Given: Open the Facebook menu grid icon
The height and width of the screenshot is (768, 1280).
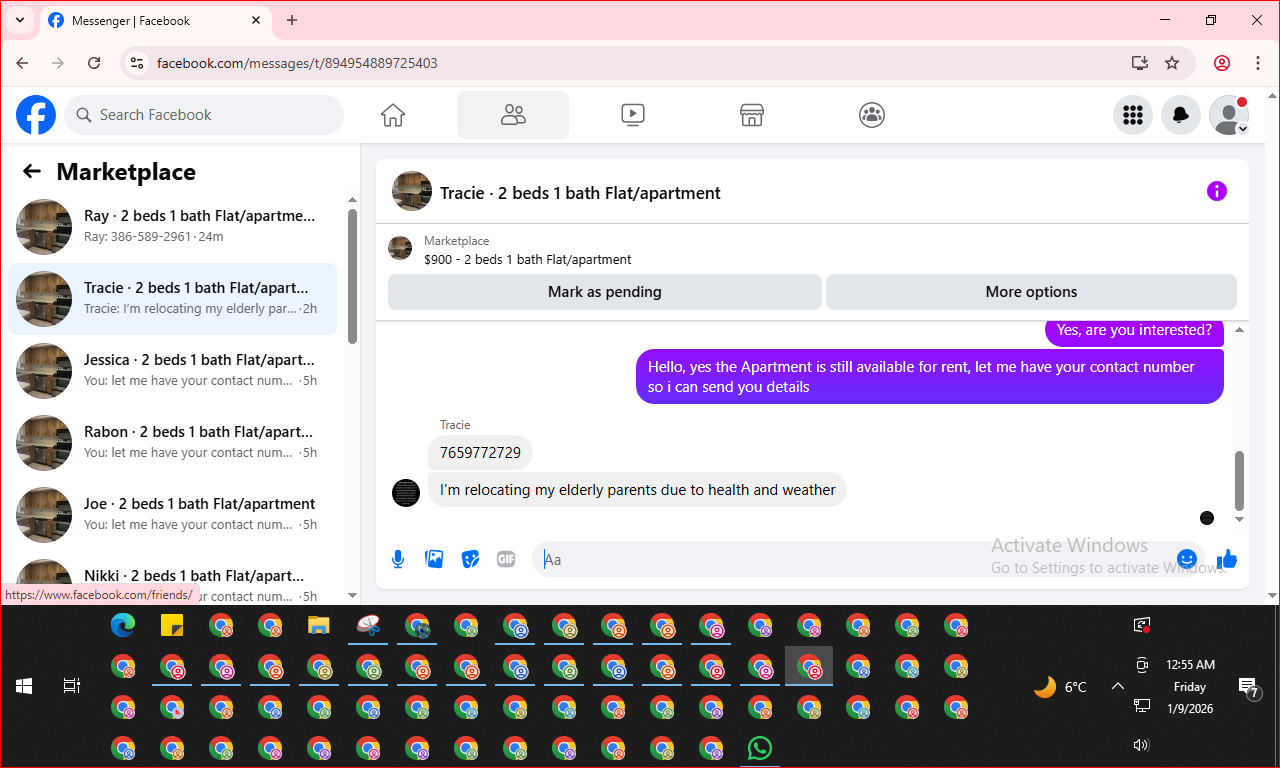Looking at the screenshot, I should click(x=1133, y=115).
